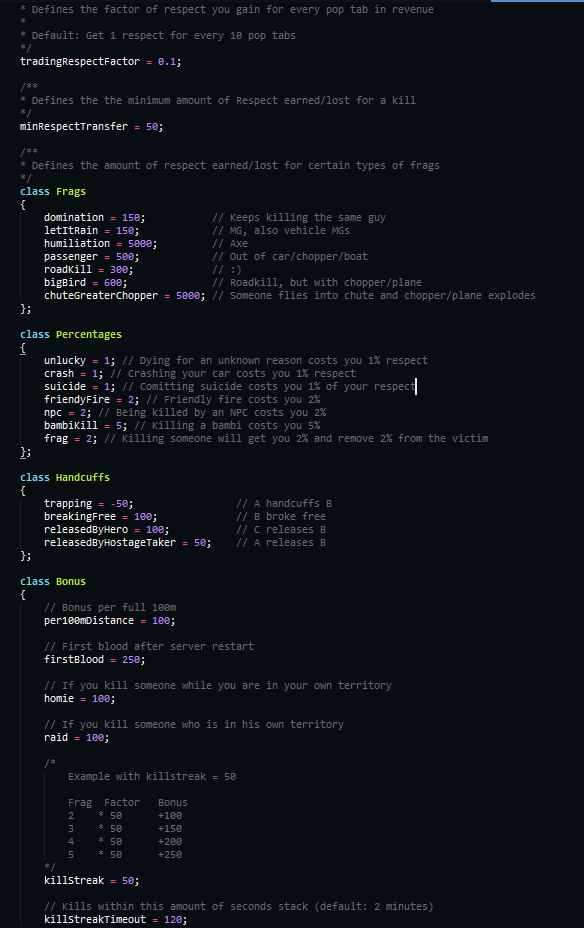Click the 'class Frags' declaration
Image resolution: width=584 pixels, height=928 pixels.
coord(53,192)
